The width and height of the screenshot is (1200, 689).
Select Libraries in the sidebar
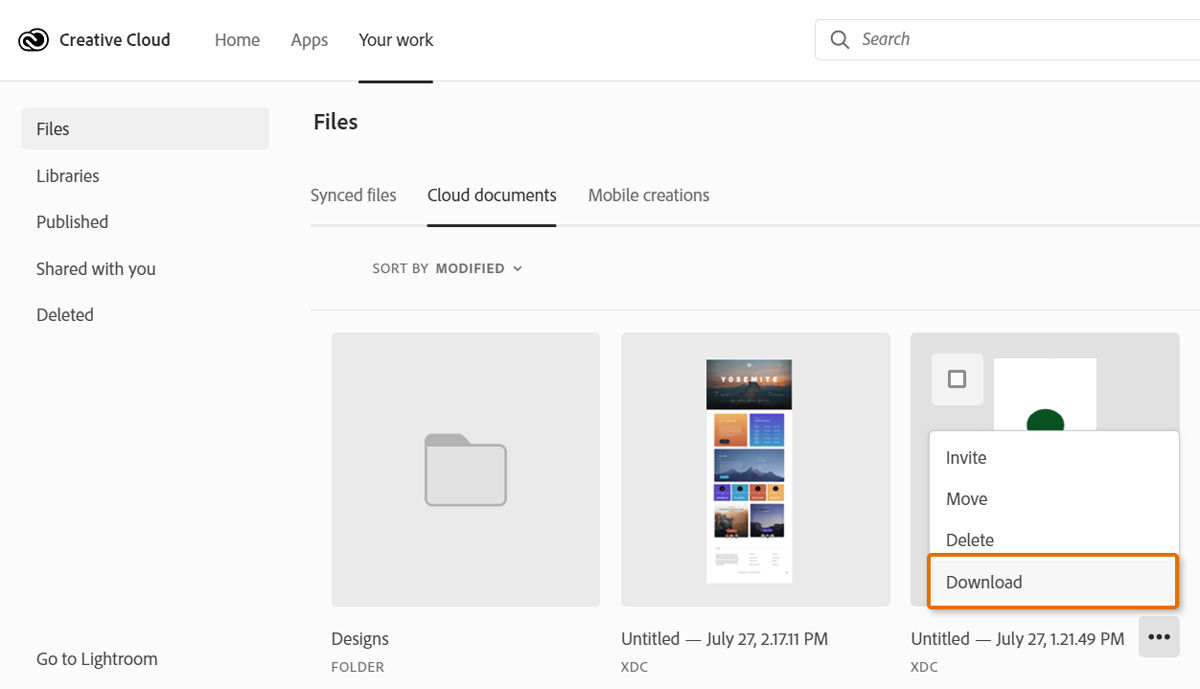[67, 175]
